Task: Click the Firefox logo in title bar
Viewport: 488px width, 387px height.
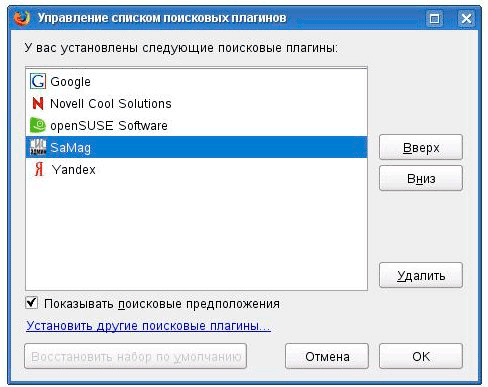Action: [x=22, y=18]
